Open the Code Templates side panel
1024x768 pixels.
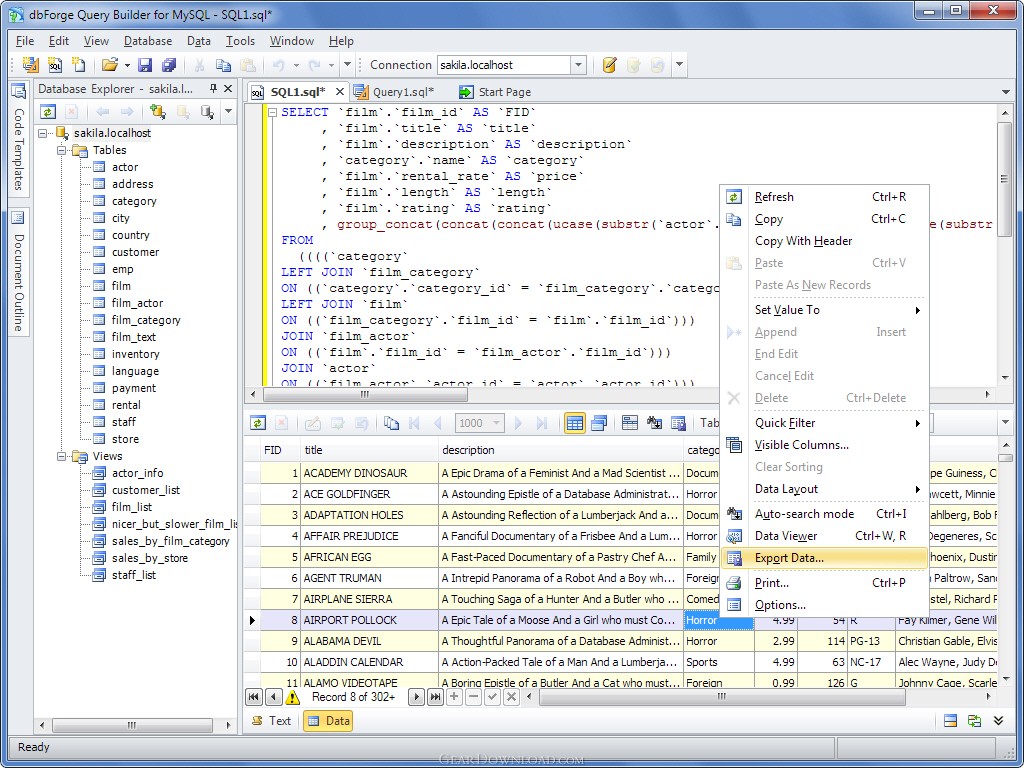click(x=18, y=137)
